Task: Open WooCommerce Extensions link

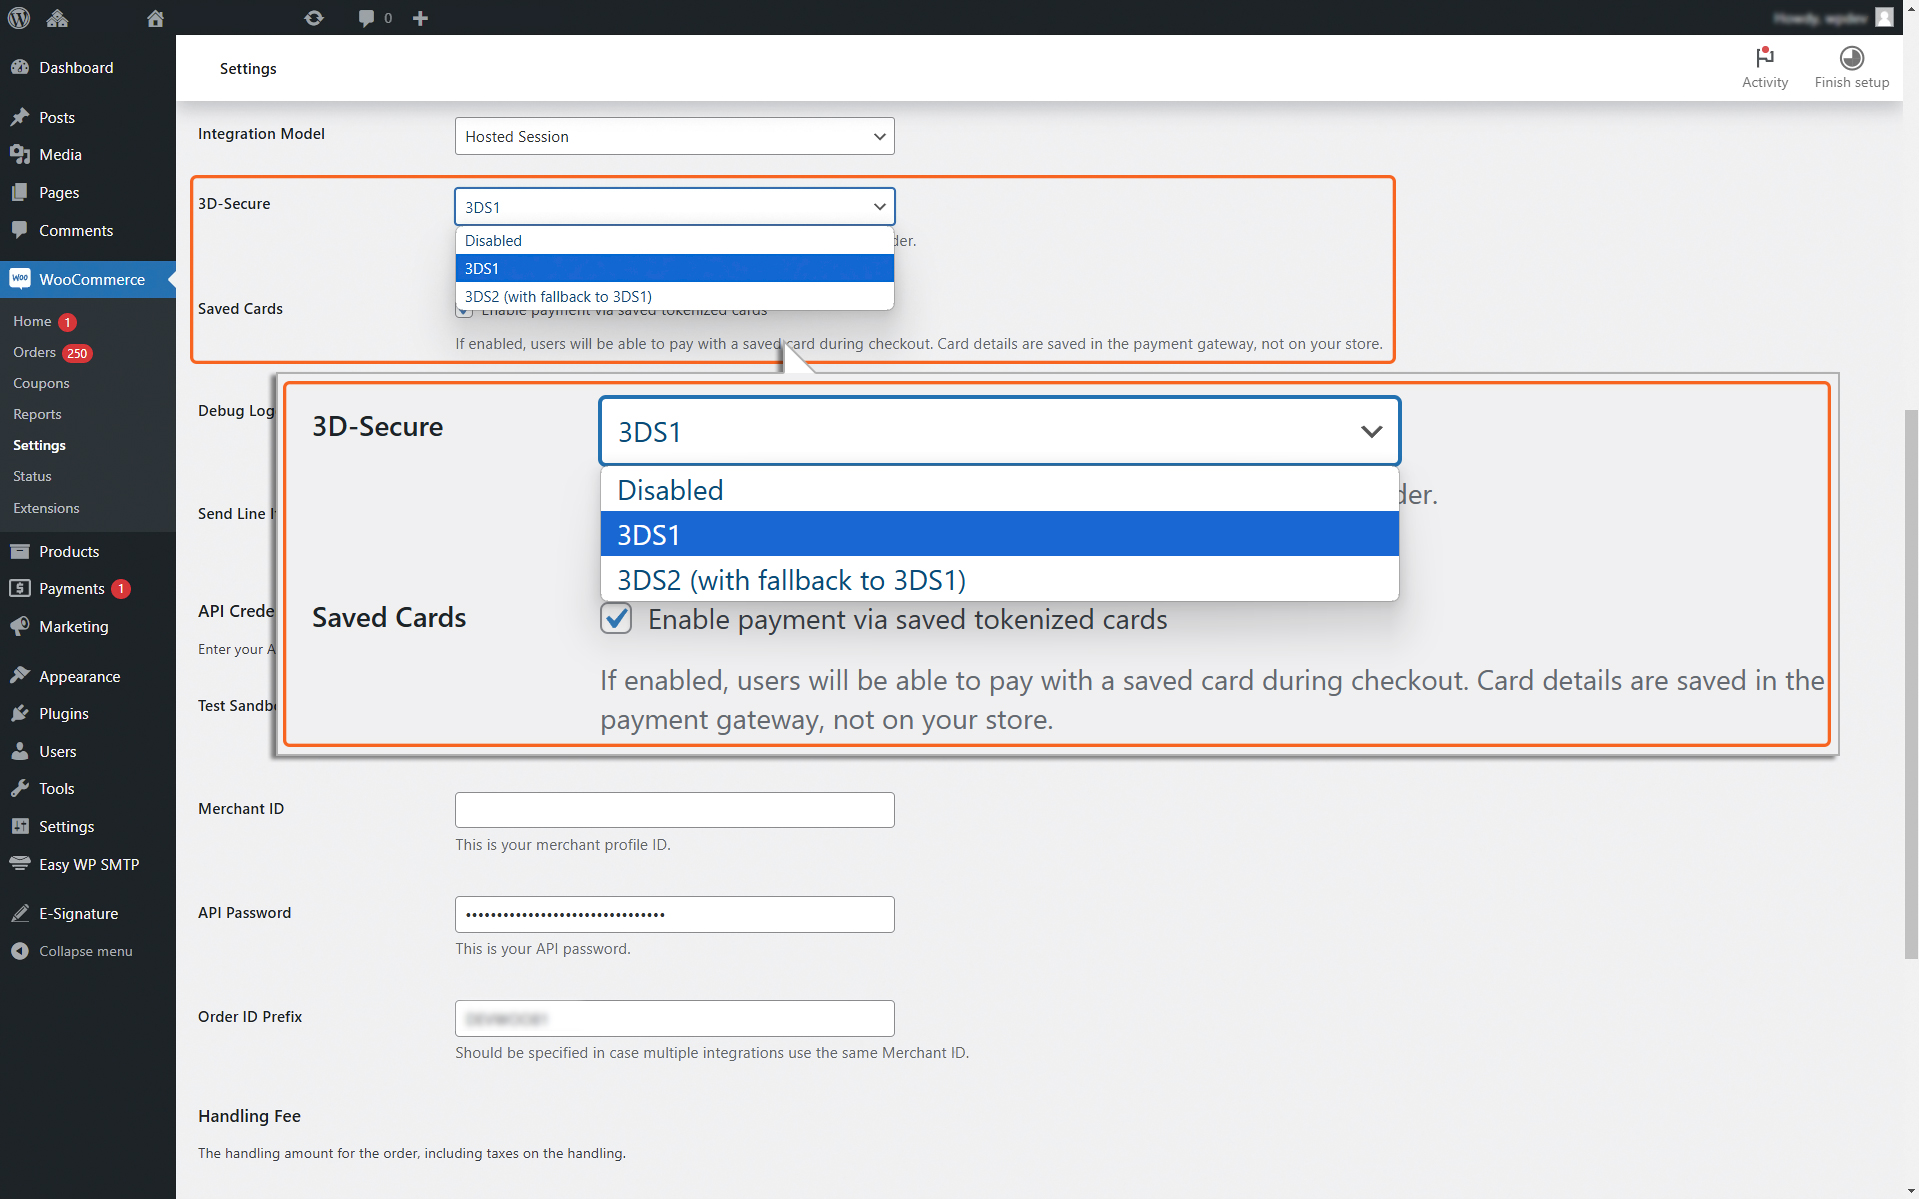Action: (46, 508)
